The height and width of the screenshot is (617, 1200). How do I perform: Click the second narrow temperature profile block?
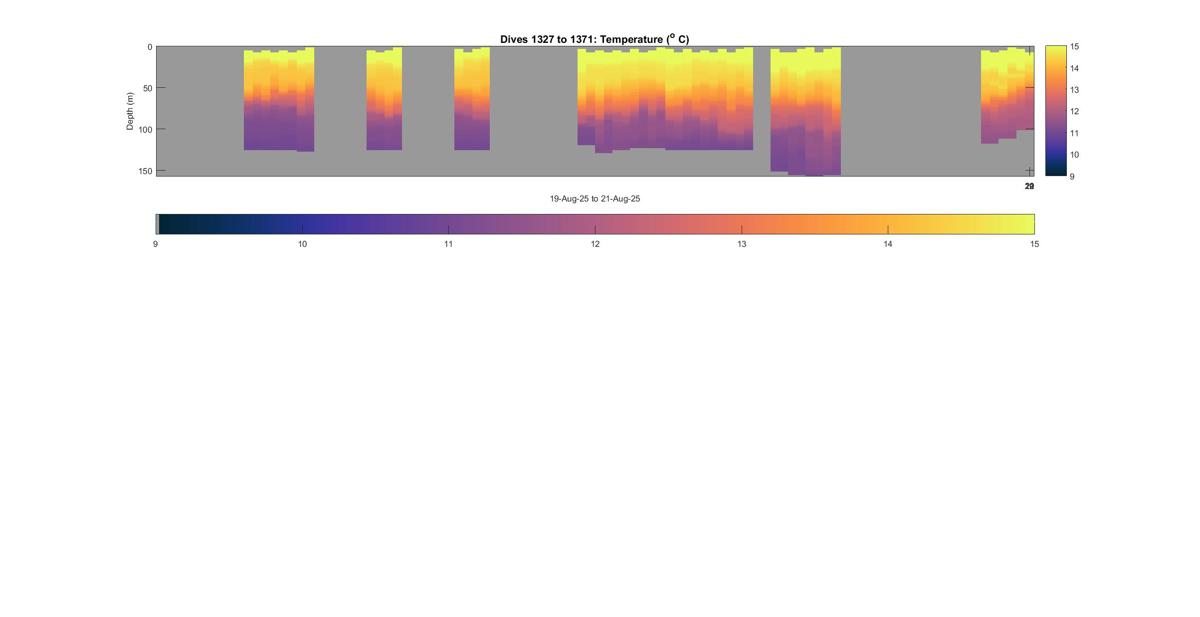[x=384, y=100]
